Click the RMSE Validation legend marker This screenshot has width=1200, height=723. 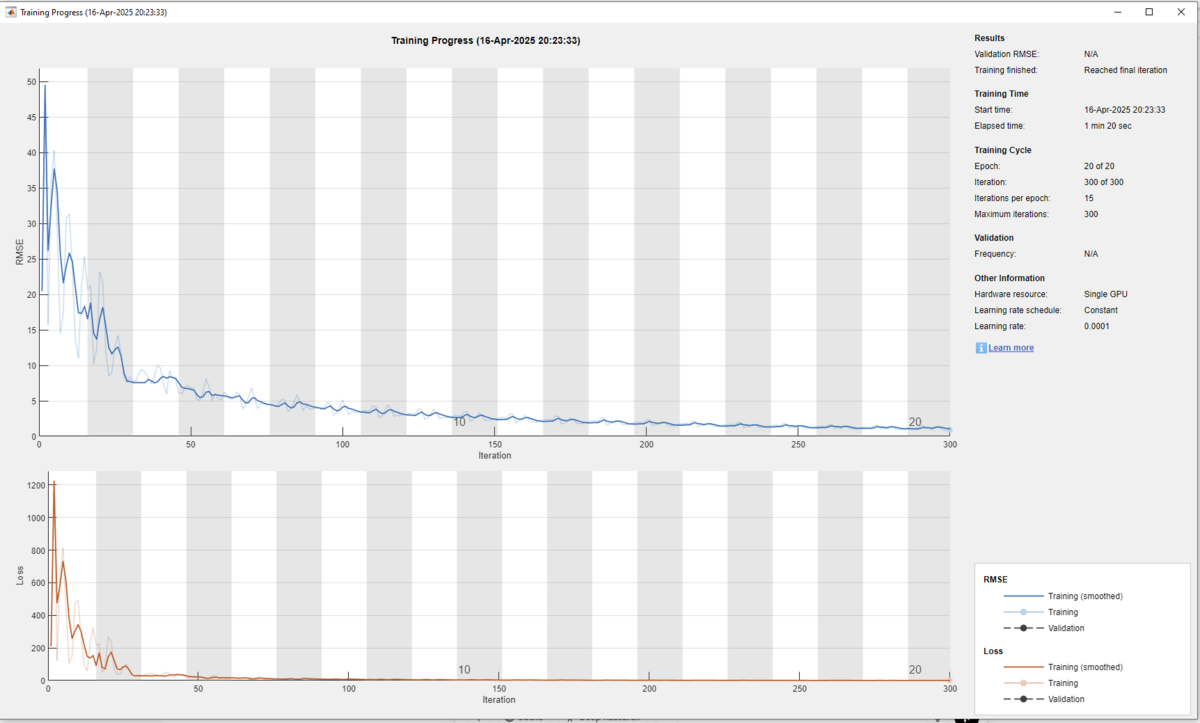coord(1023,628)
